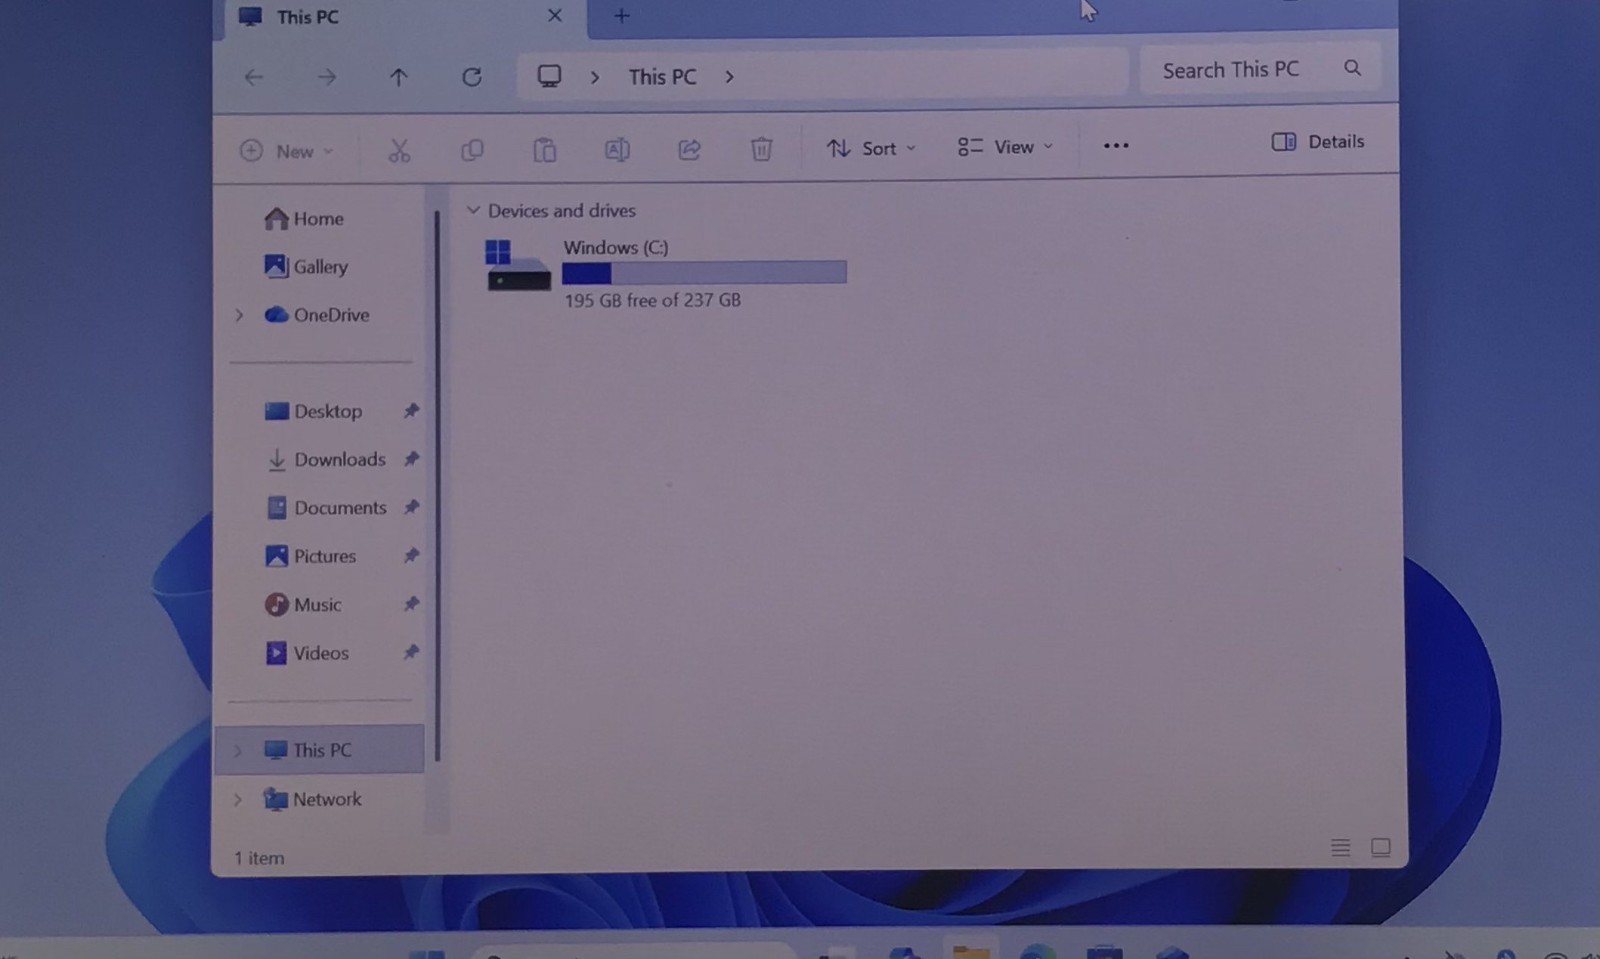Switch to details list view in the status bar

tap(1341, 848)
